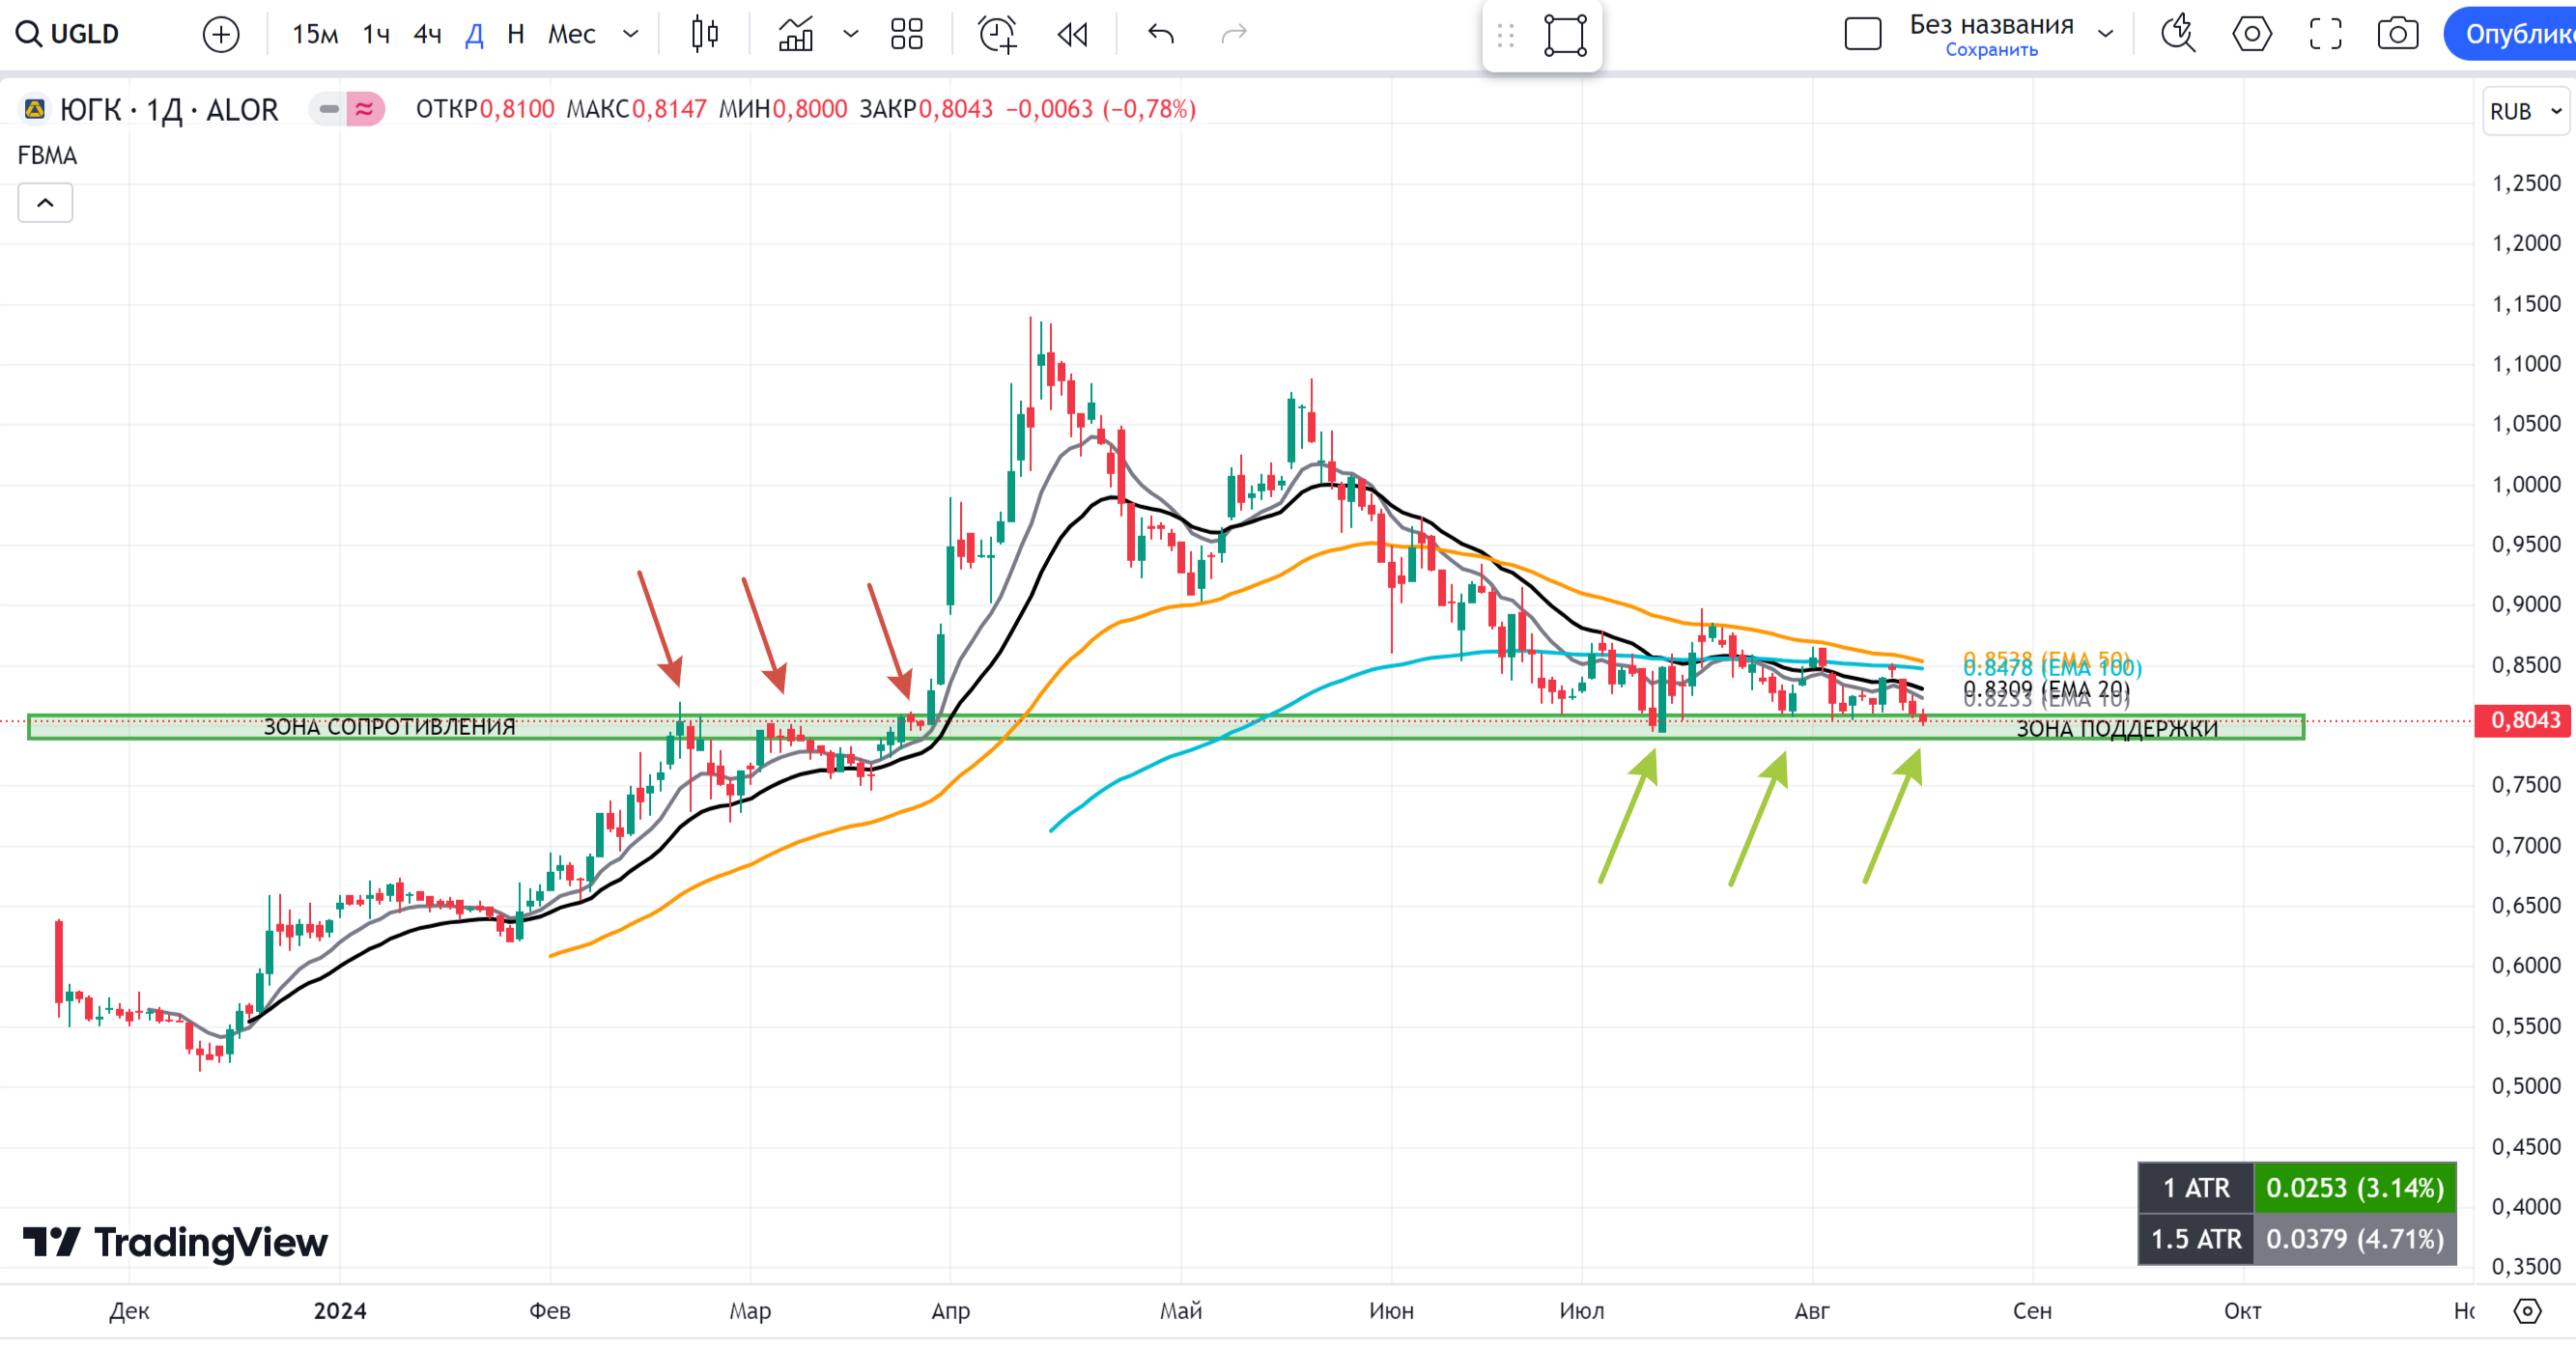Expand more timeframes dropdown after Мес

pos(631,34)
